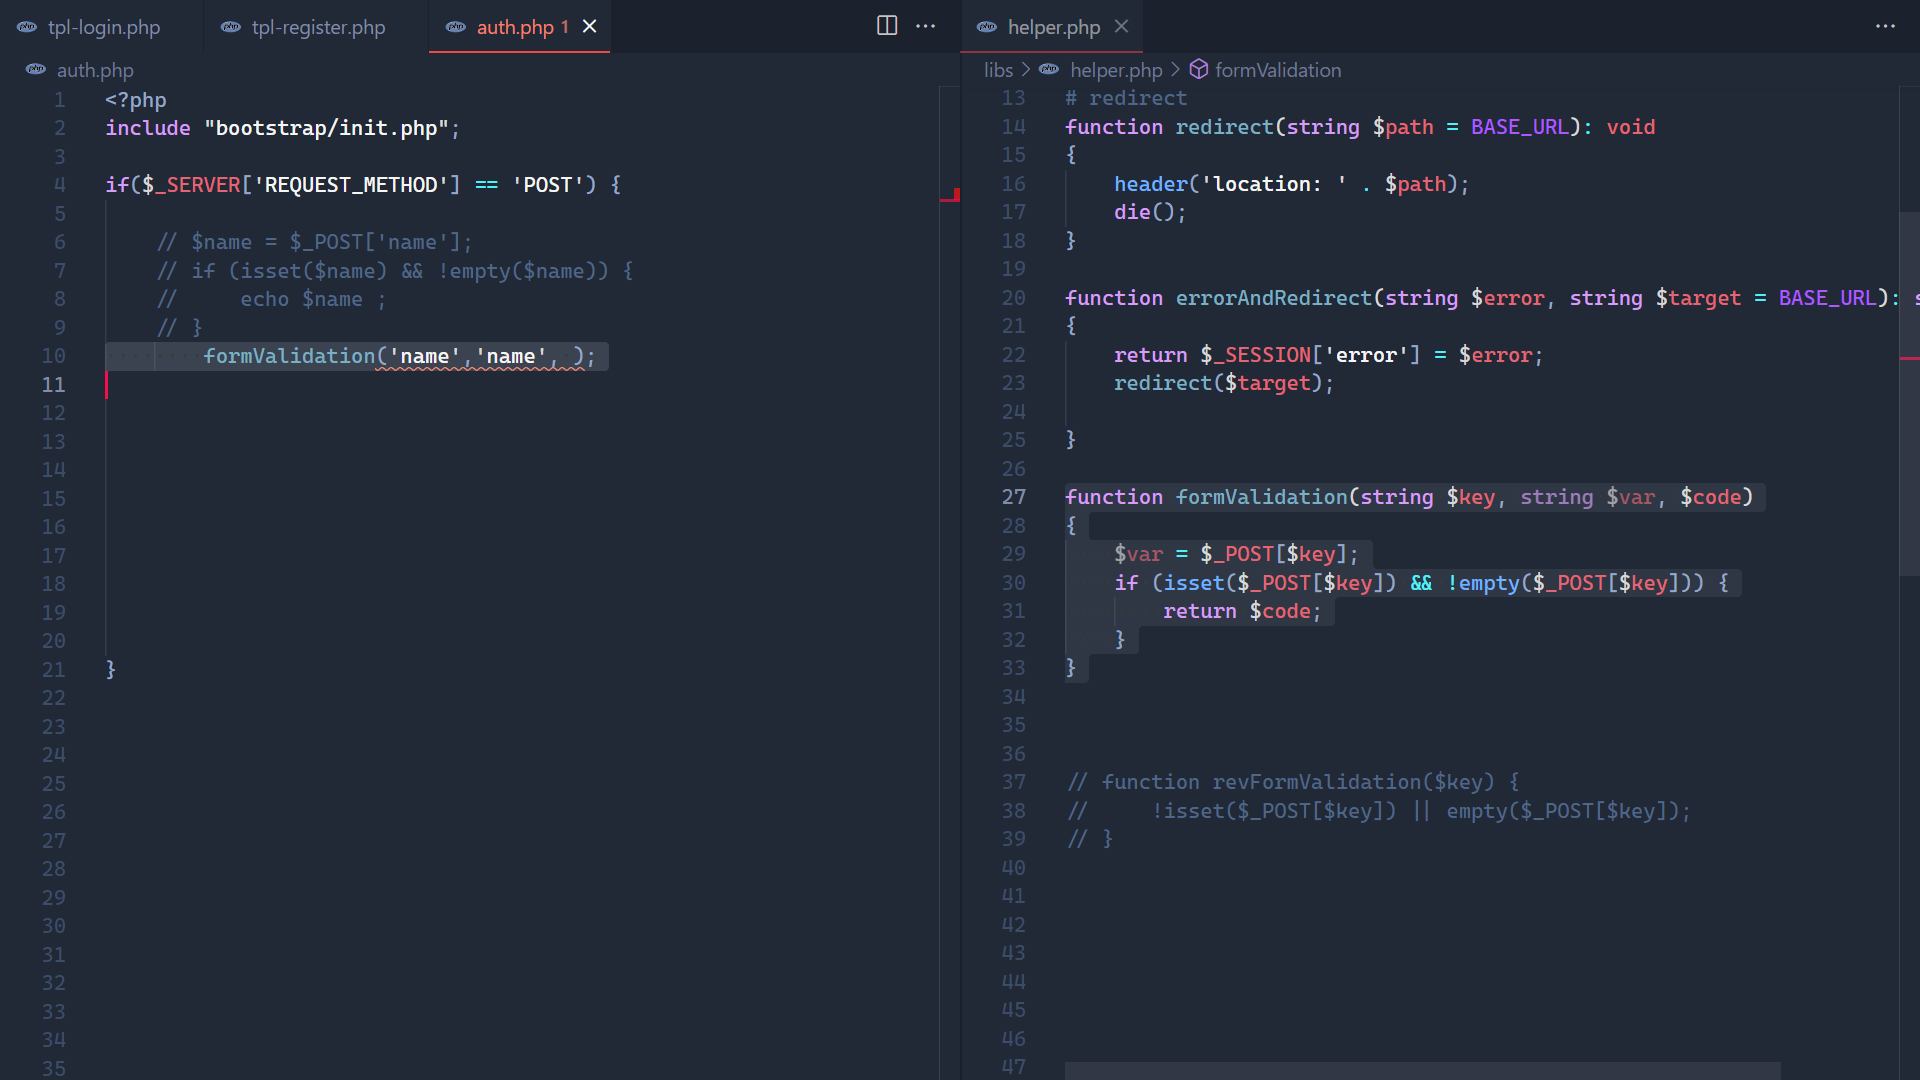
Task: Click helper.php breadcrumb in right editor
Action: pos(1116,70)
